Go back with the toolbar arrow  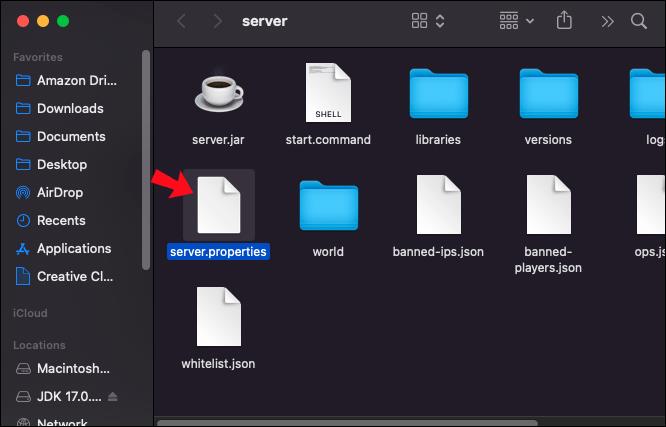tap(181, 21)
